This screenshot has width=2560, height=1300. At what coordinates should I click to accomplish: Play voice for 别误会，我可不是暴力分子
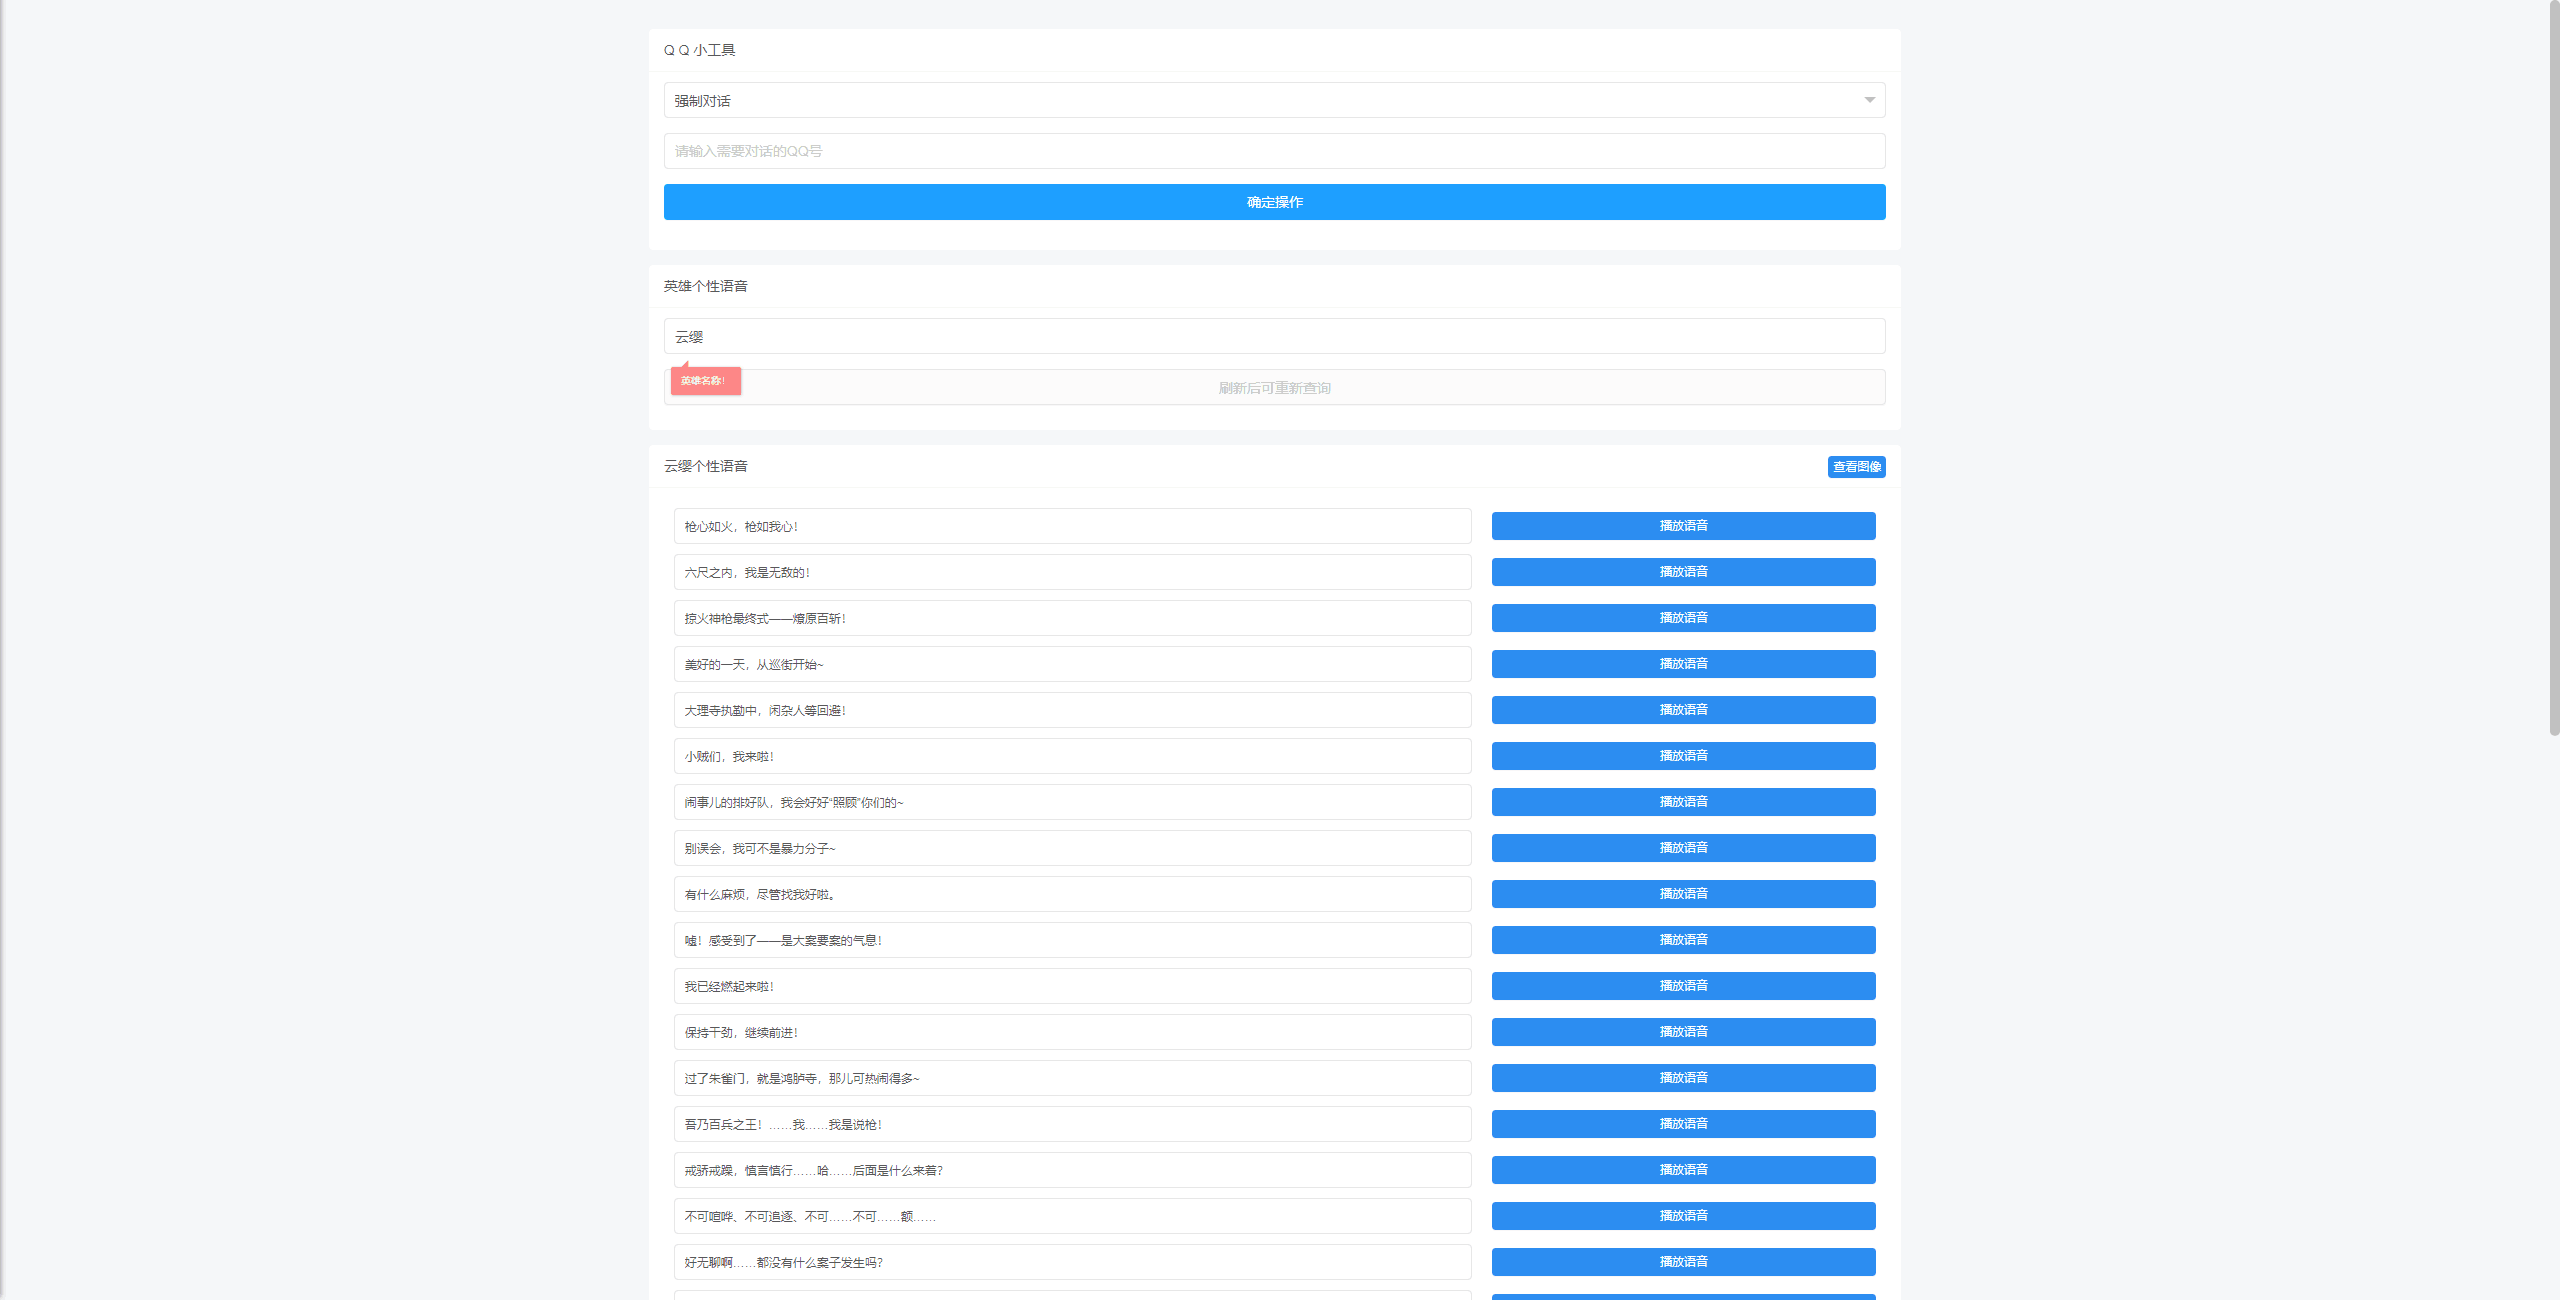click(1683, 848)
